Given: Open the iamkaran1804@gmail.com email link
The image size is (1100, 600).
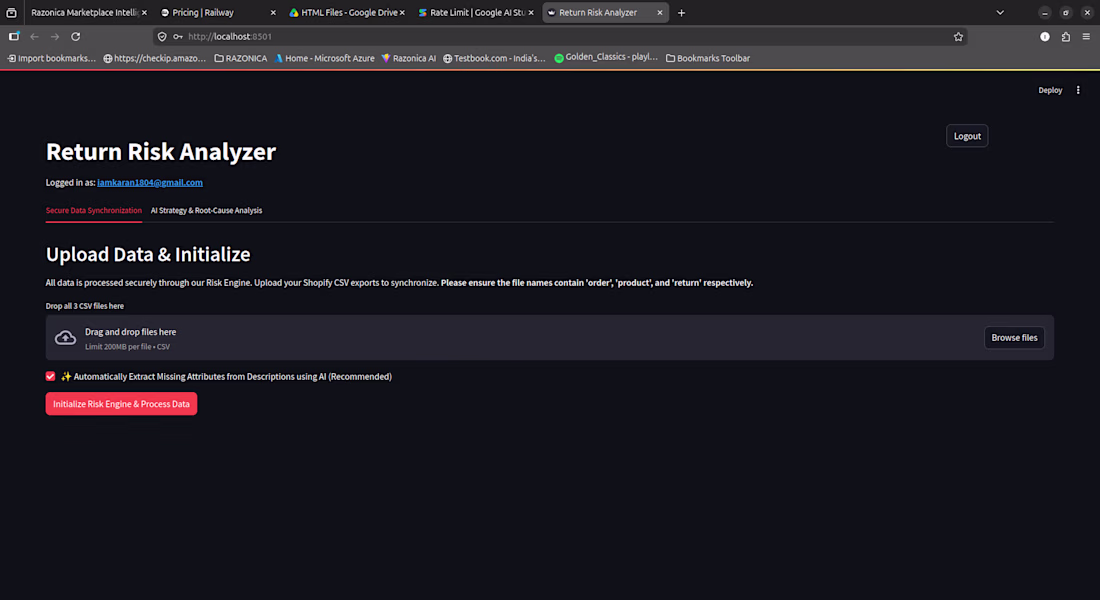Looking at the screenshot, I should tap(150, 182).
